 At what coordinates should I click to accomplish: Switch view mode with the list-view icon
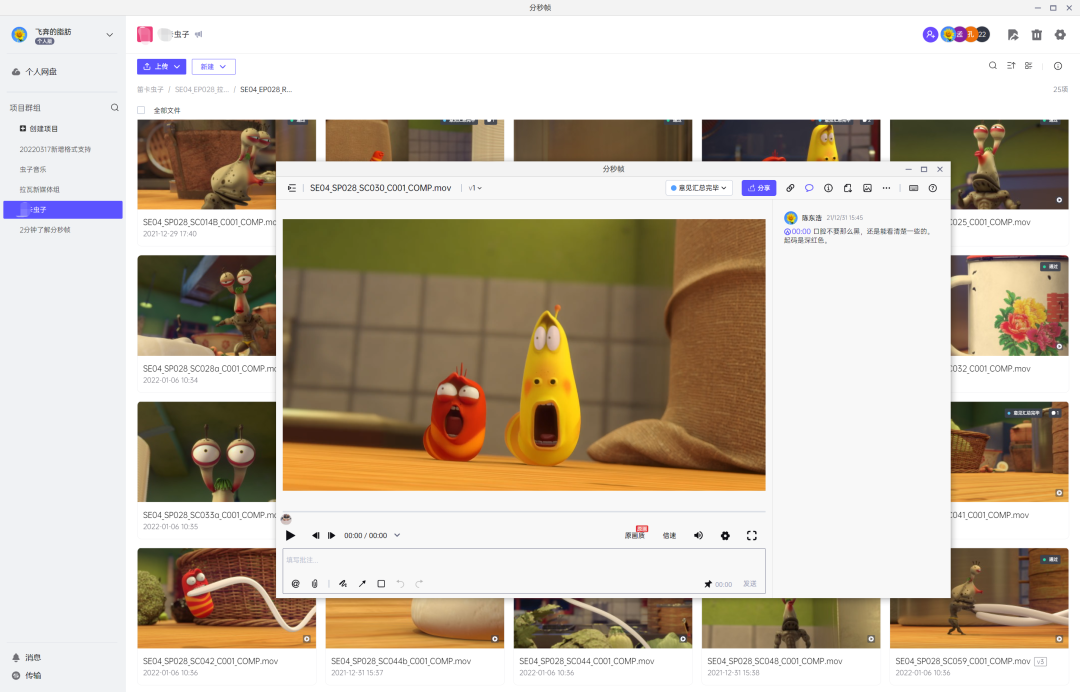coord(1028,65)
